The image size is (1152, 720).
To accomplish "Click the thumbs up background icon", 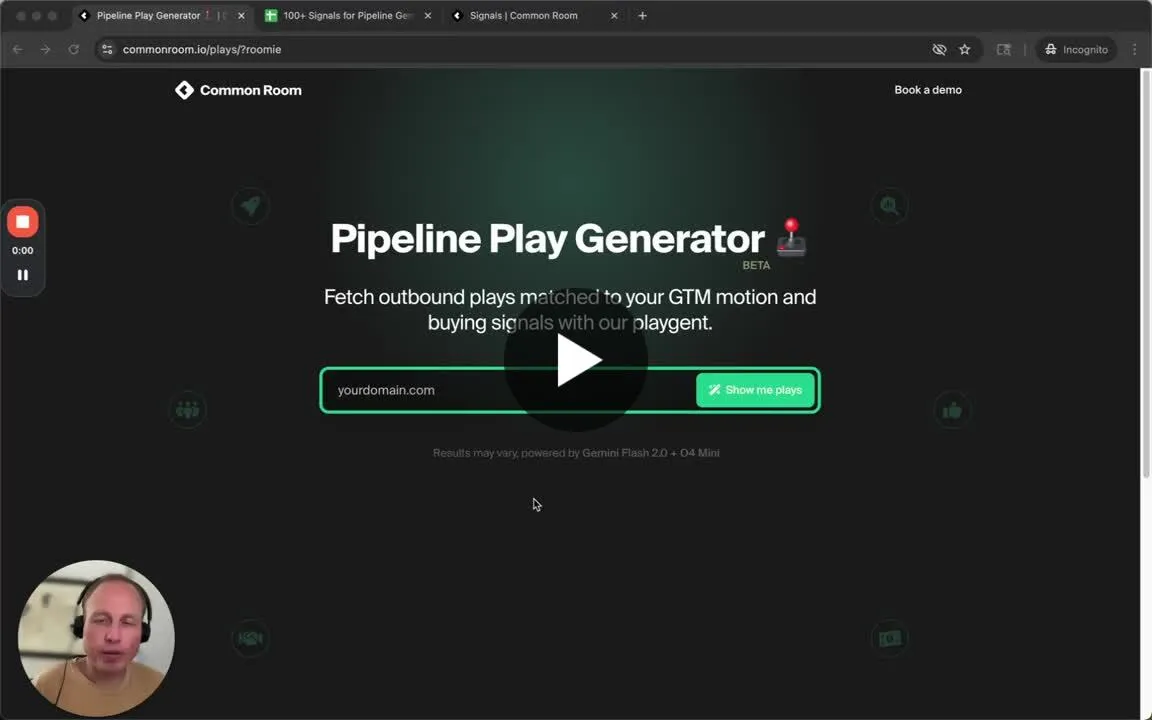I will tap(951, 410).
